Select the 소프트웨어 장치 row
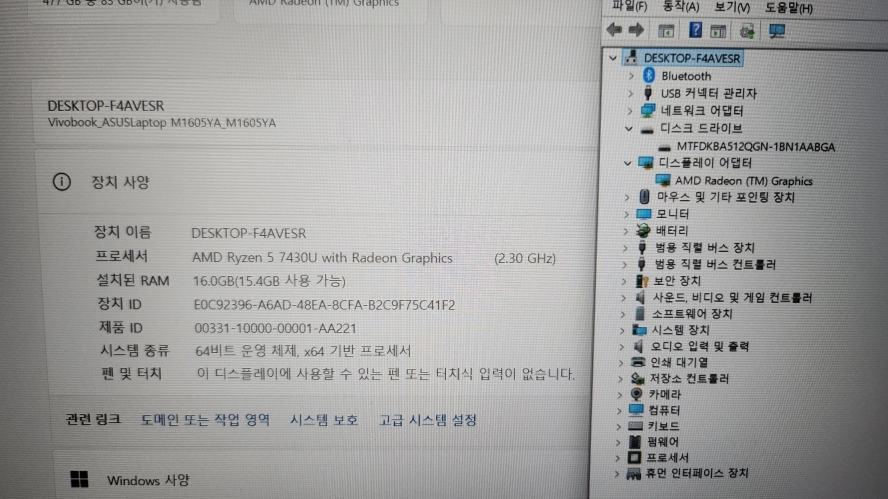888x499 pixels. (x=691, y=314)
